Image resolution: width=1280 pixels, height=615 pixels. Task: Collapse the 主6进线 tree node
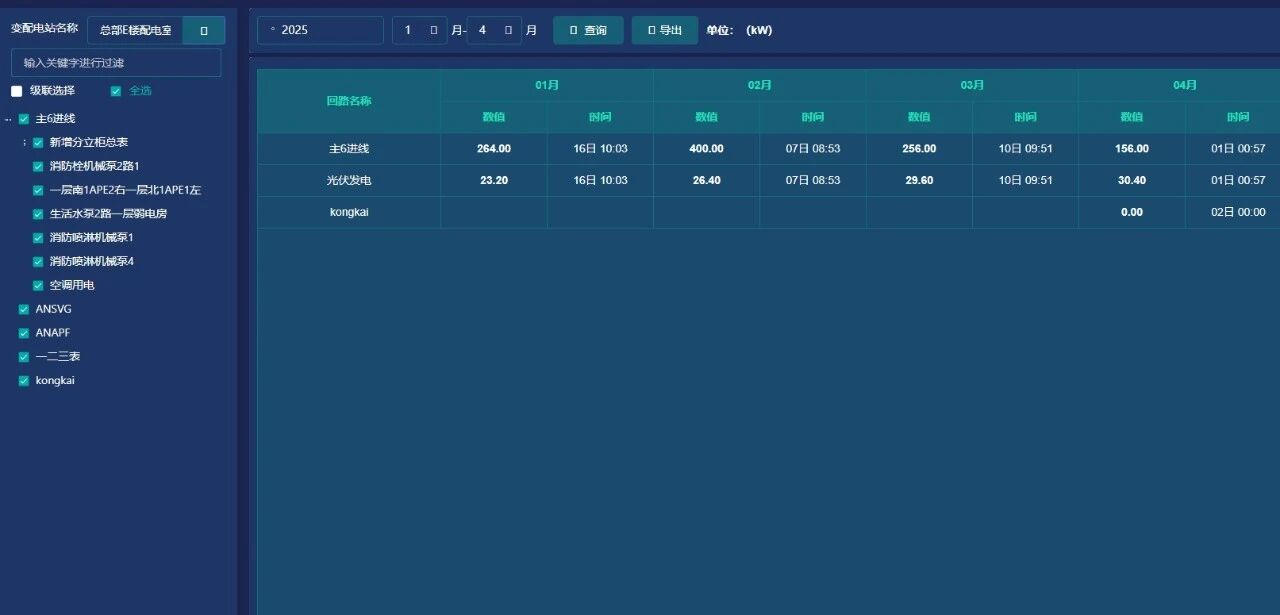coord(8,119)
